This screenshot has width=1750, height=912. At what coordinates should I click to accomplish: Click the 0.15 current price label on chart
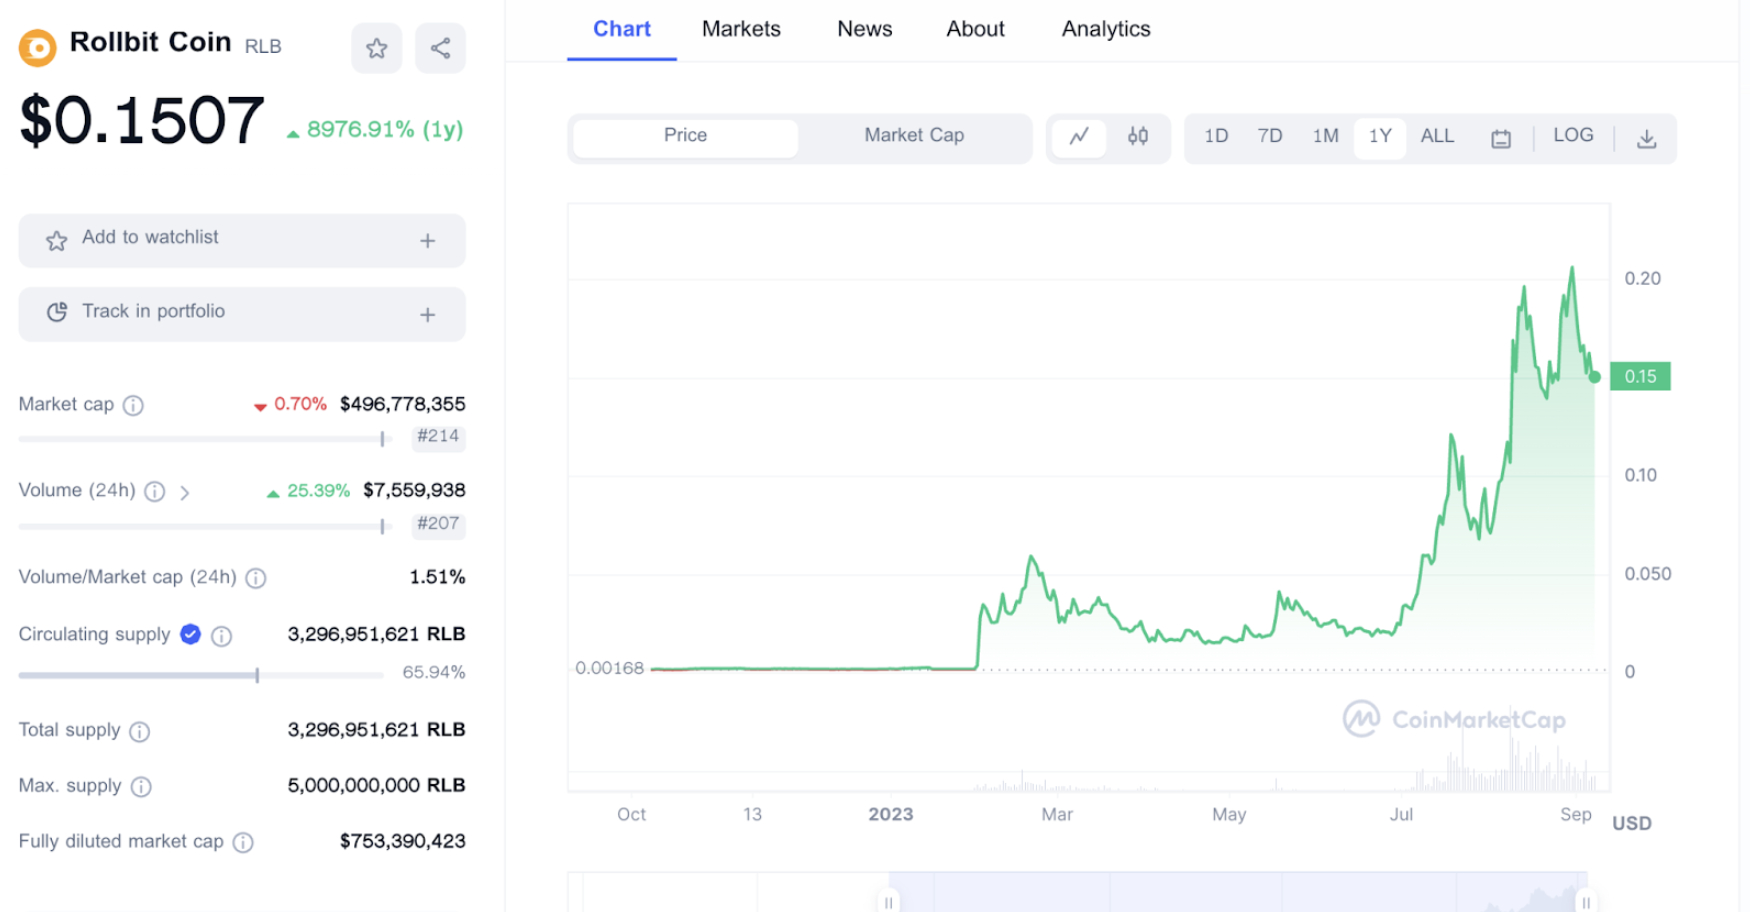[1640, 377]
